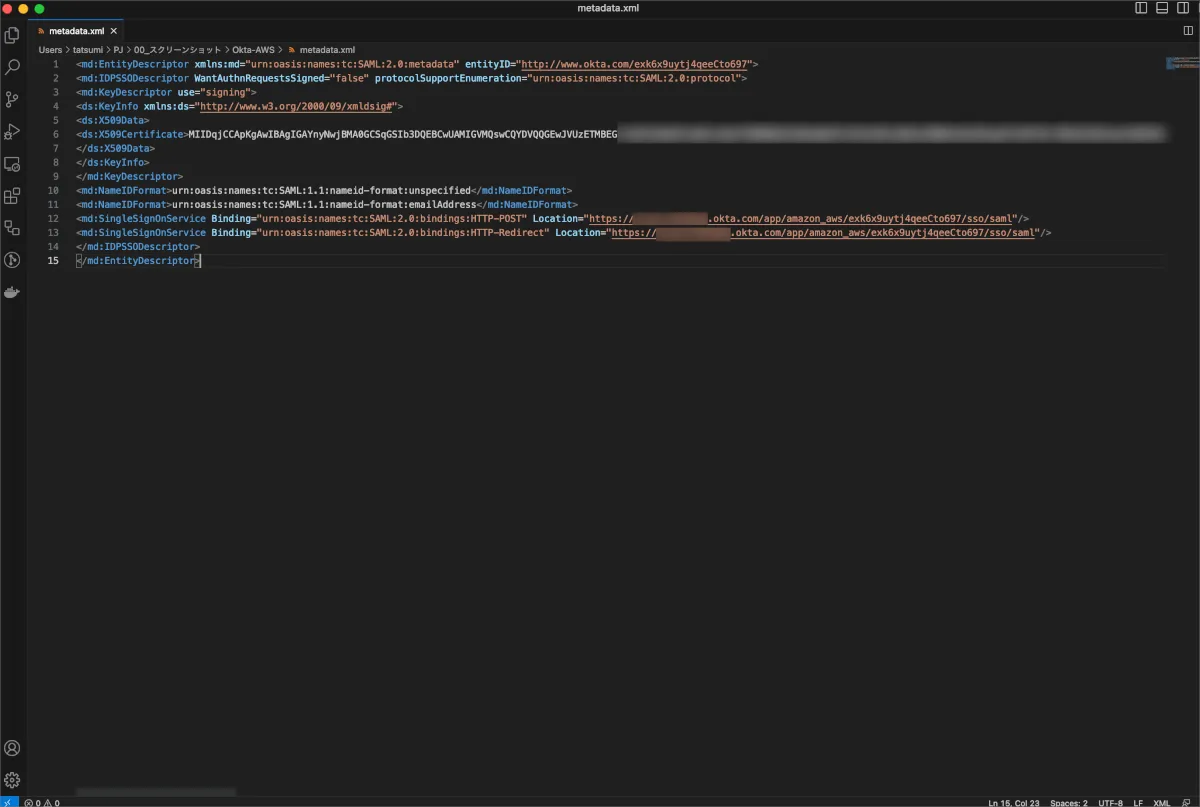This screenshot has height=807, width=1200.
Task: Change the UTF-8 encoding in status bar
Action: pyautogui.click(x=1110, y=802)
